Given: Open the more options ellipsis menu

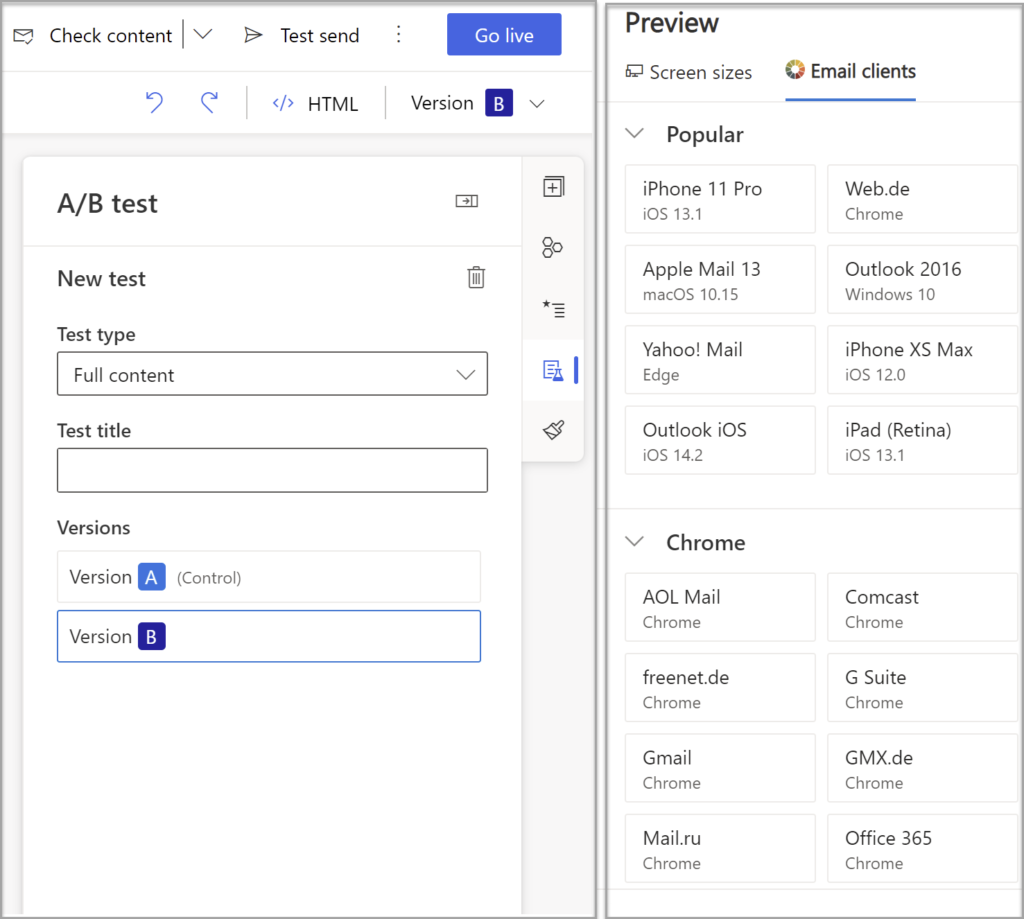Looking at the screenshot, I should coord(398,35).
